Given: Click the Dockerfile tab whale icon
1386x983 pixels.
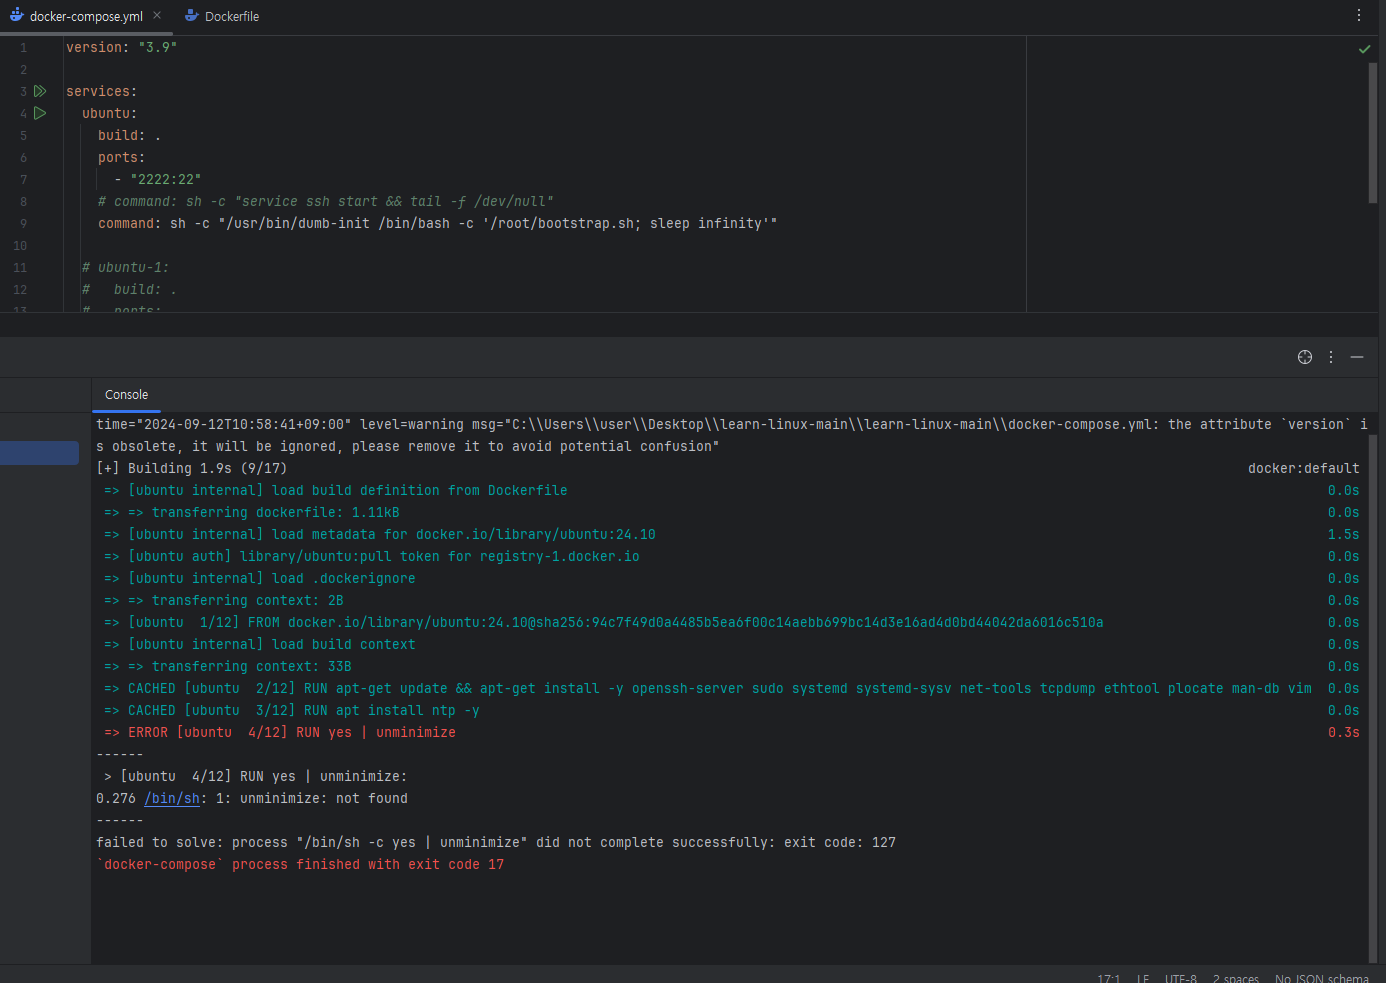Looking at the screenshot, I should click(192, 16).
